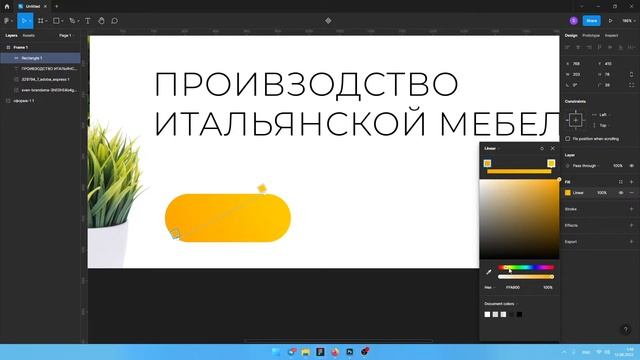Open Windows Start menu on taskbar

(276, 352)
